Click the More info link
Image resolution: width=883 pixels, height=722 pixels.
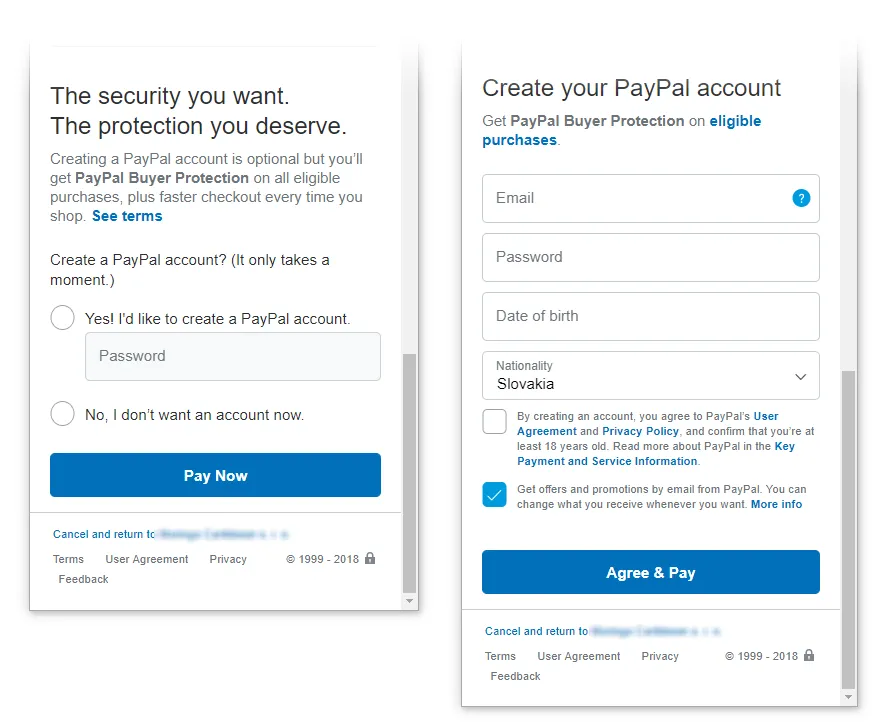(x=776, y=504)
